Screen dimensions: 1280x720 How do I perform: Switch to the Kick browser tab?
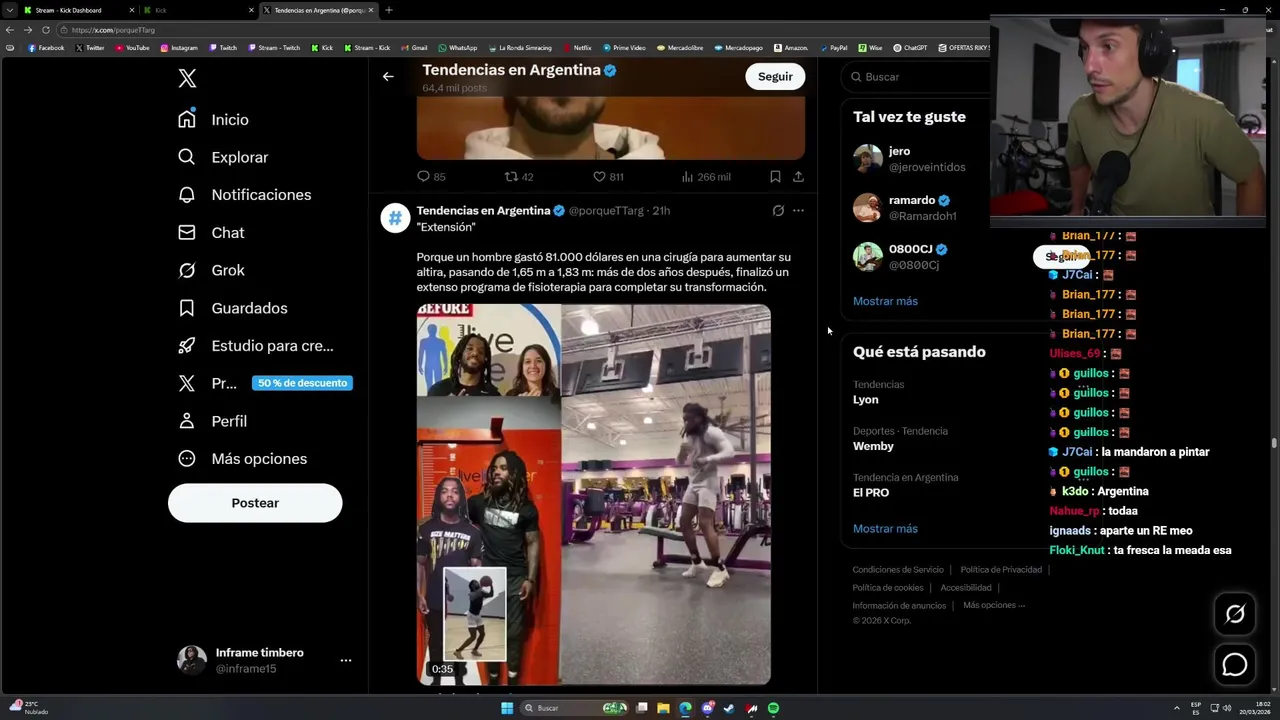pyautogui.click(x=197, y=10)
